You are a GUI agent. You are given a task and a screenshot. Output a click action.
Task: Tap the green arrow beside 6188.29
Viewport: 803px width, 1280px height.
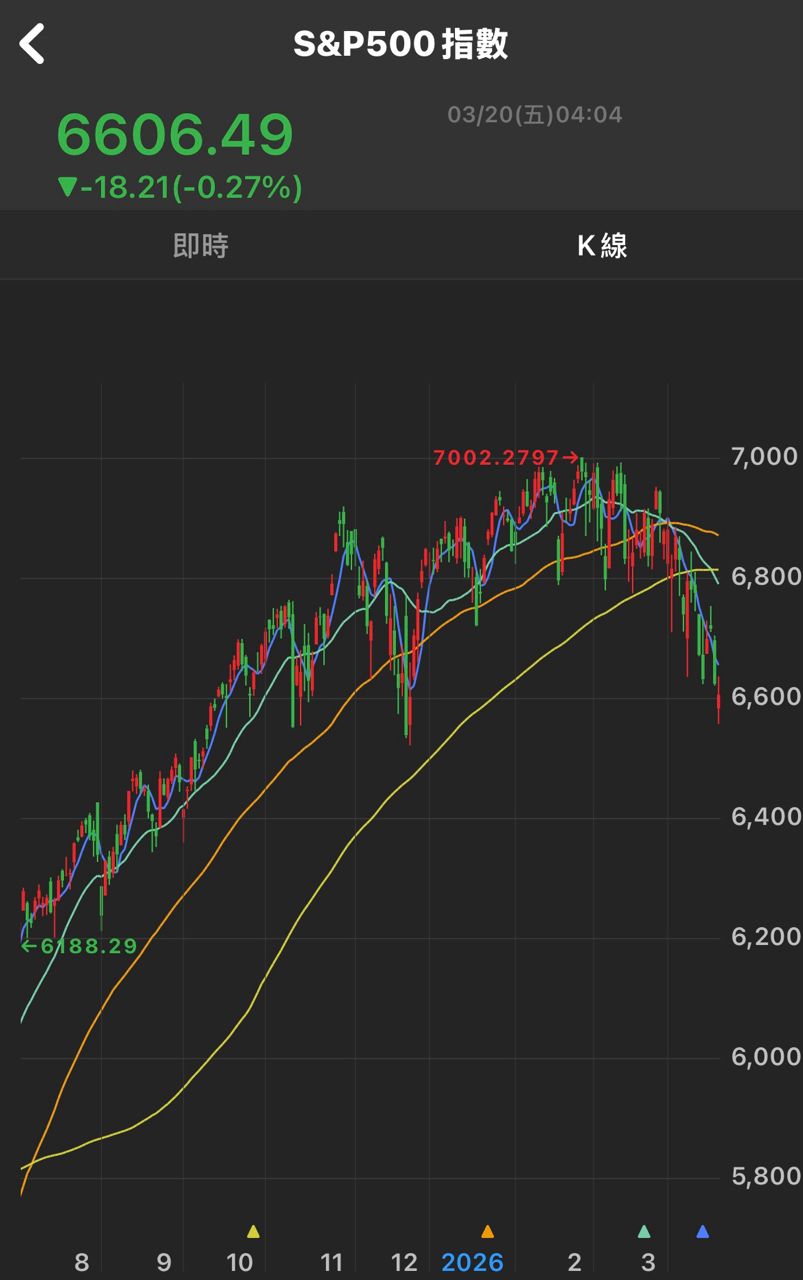pos(29,946)
